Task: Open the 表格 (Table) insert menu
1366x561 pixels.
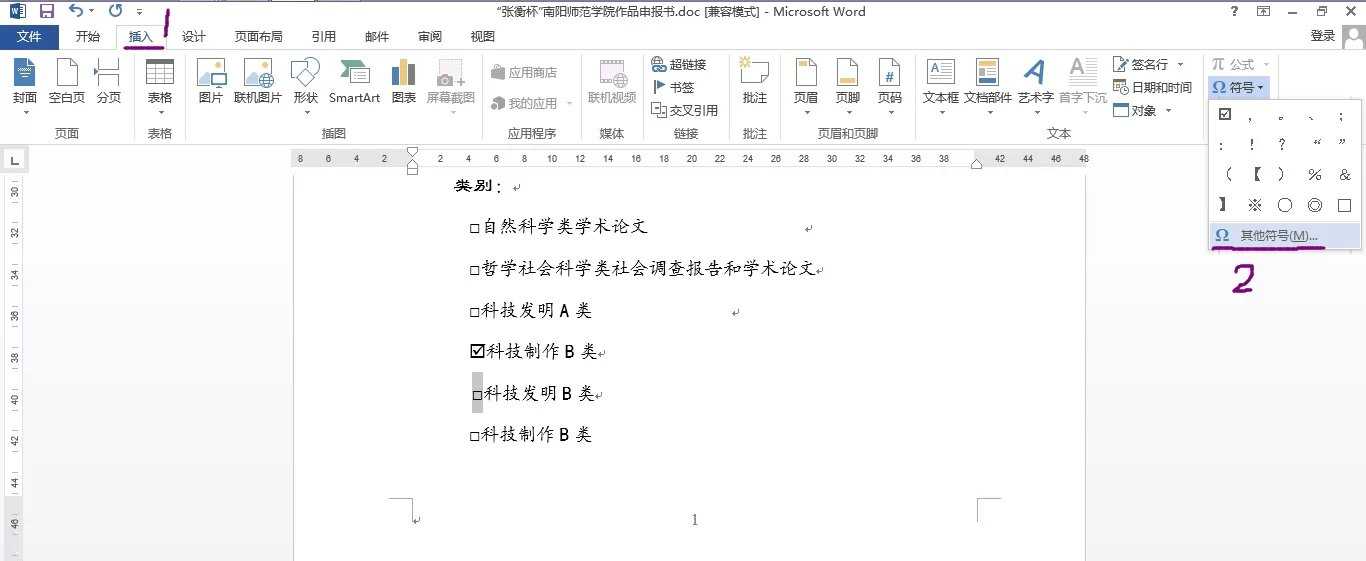Action: pos(160,86)
